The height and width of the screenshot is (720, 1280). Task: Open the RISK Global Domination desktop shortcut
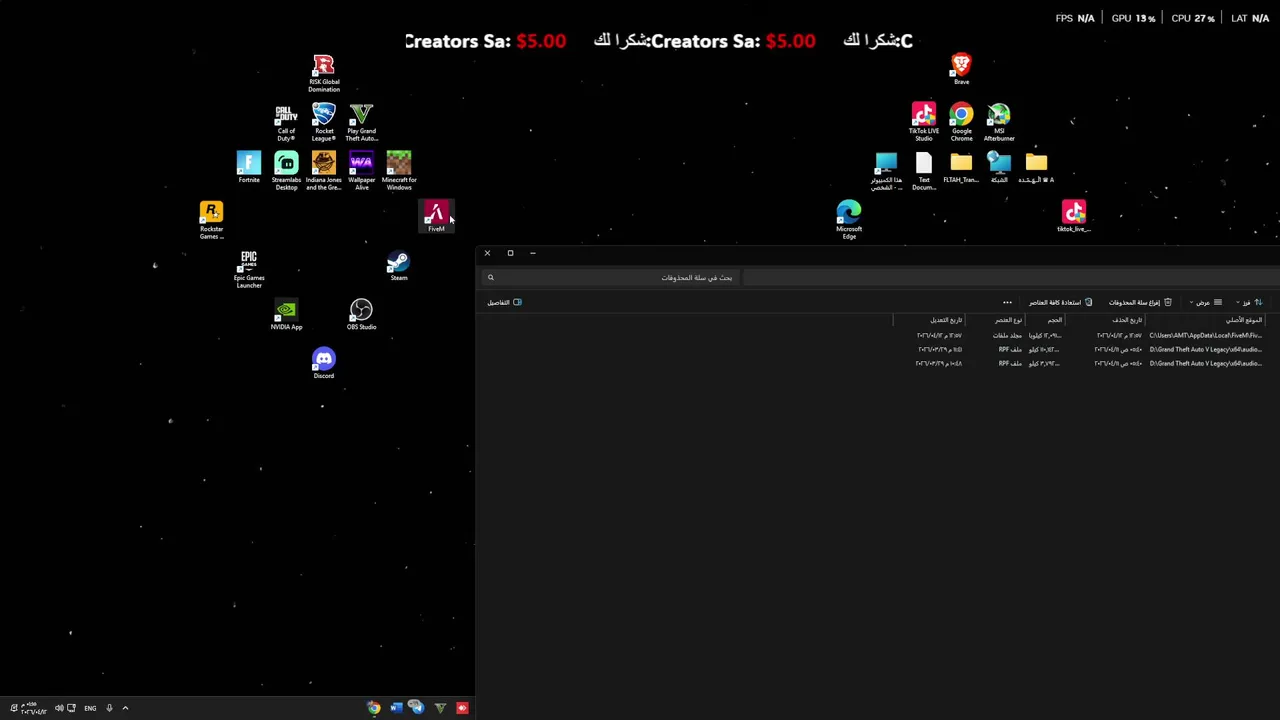pos(323,74)
